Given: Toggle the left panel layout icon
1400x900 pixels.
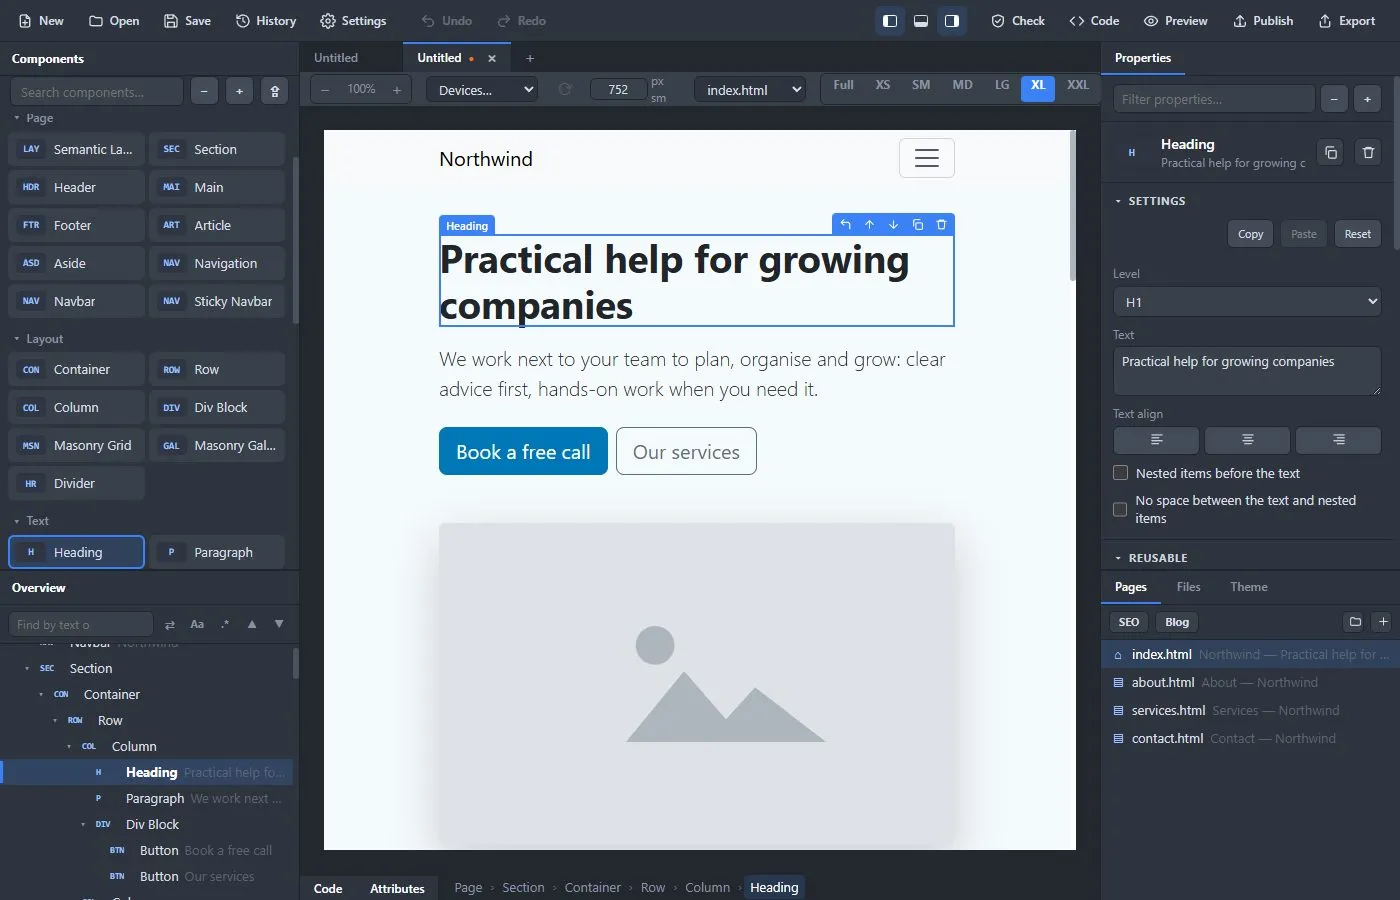Looking at the screenshot, I should pos(889,21).
